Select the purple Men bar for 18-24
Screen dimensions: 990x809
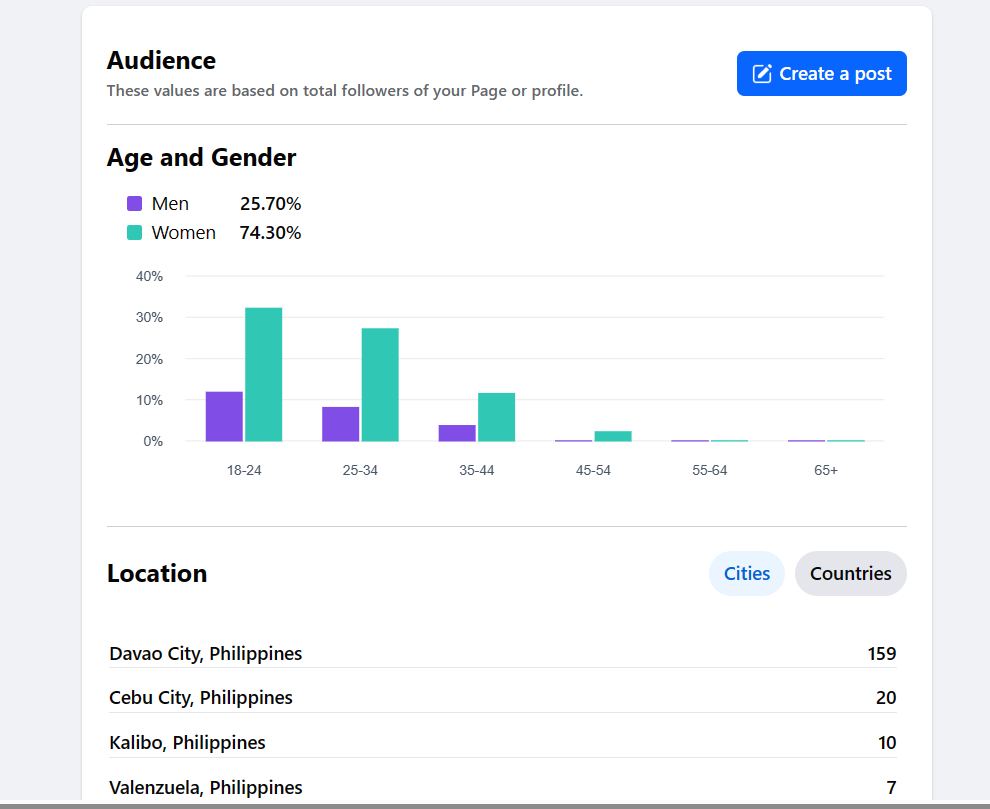pyautogui.click(x=224, y=416)
